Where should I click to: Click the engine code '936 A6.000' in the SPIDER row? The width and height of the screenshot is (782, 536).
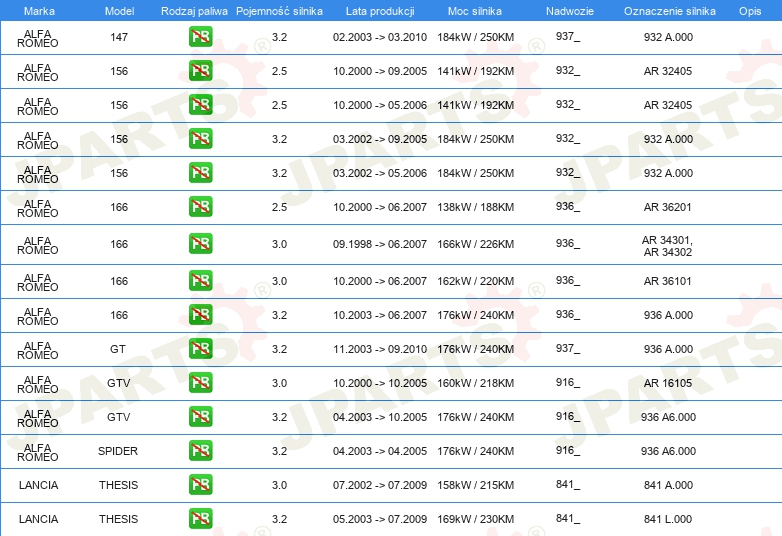668,451
